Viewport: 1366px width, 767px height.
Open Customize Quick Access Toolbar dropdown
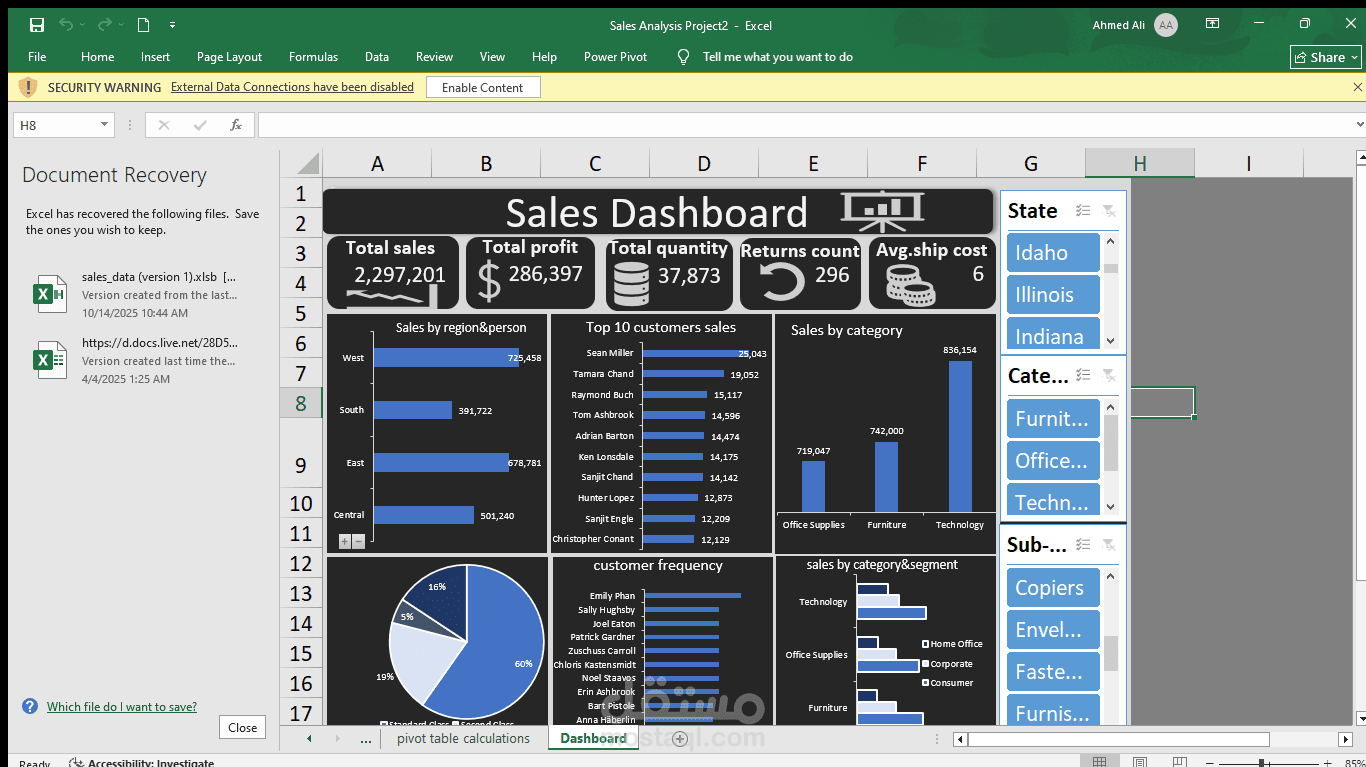click(x=173, y=25)
